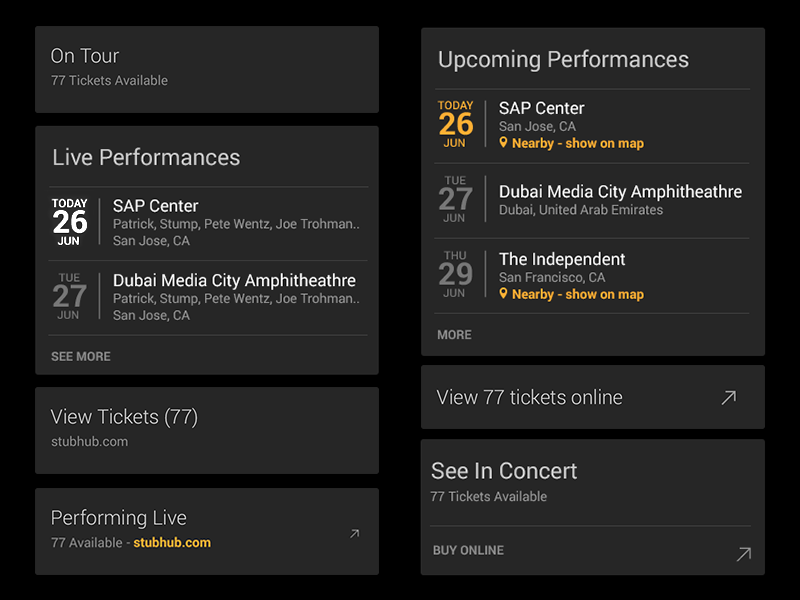This screenshot has width=800, height=600.
Task: Click the arrow icon next to Buy Online
Action: pyautogui.click(x=743, y=553)
